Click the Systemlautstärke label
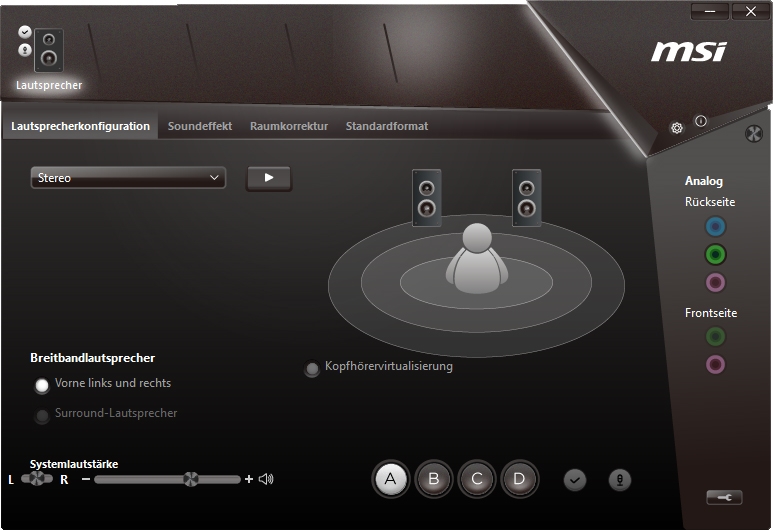 coord(74,464)
